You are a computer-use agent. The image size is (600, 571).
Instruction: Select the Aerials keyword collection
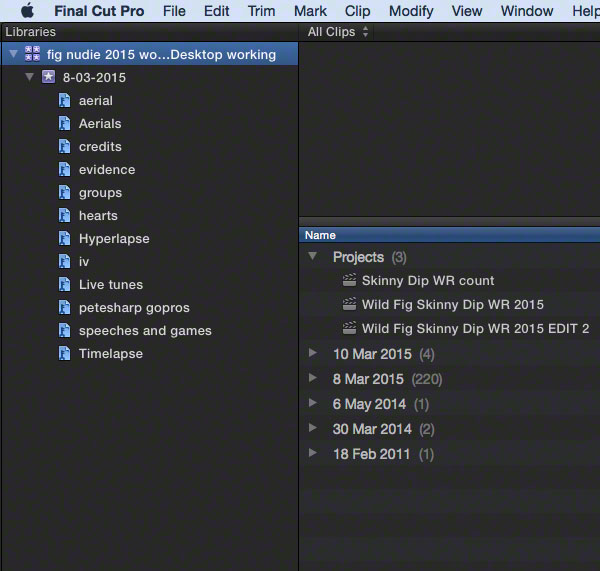pyautogui.click(x=100, y=124)
